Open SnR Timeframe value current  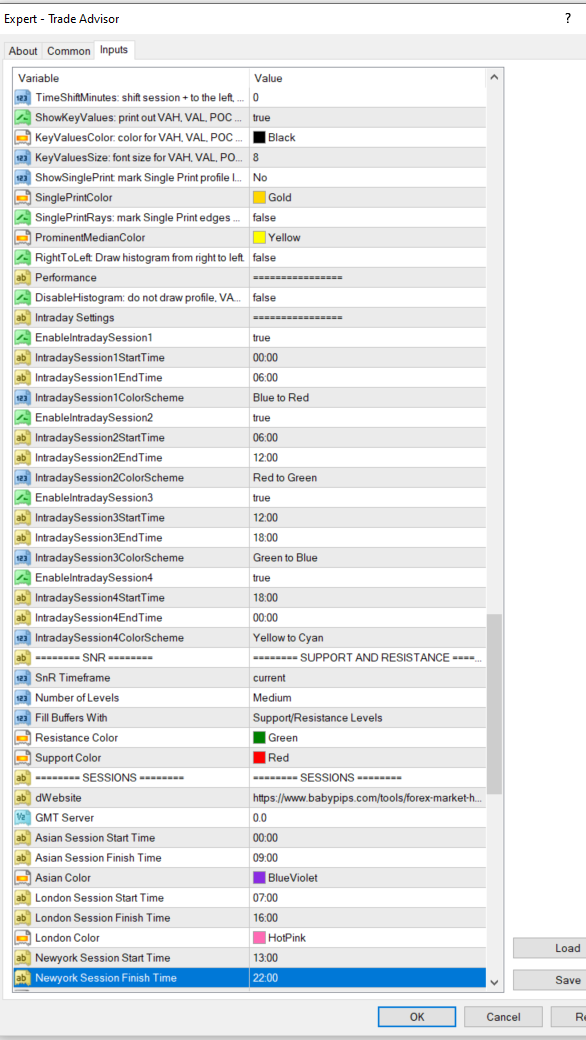pos(367,677)
